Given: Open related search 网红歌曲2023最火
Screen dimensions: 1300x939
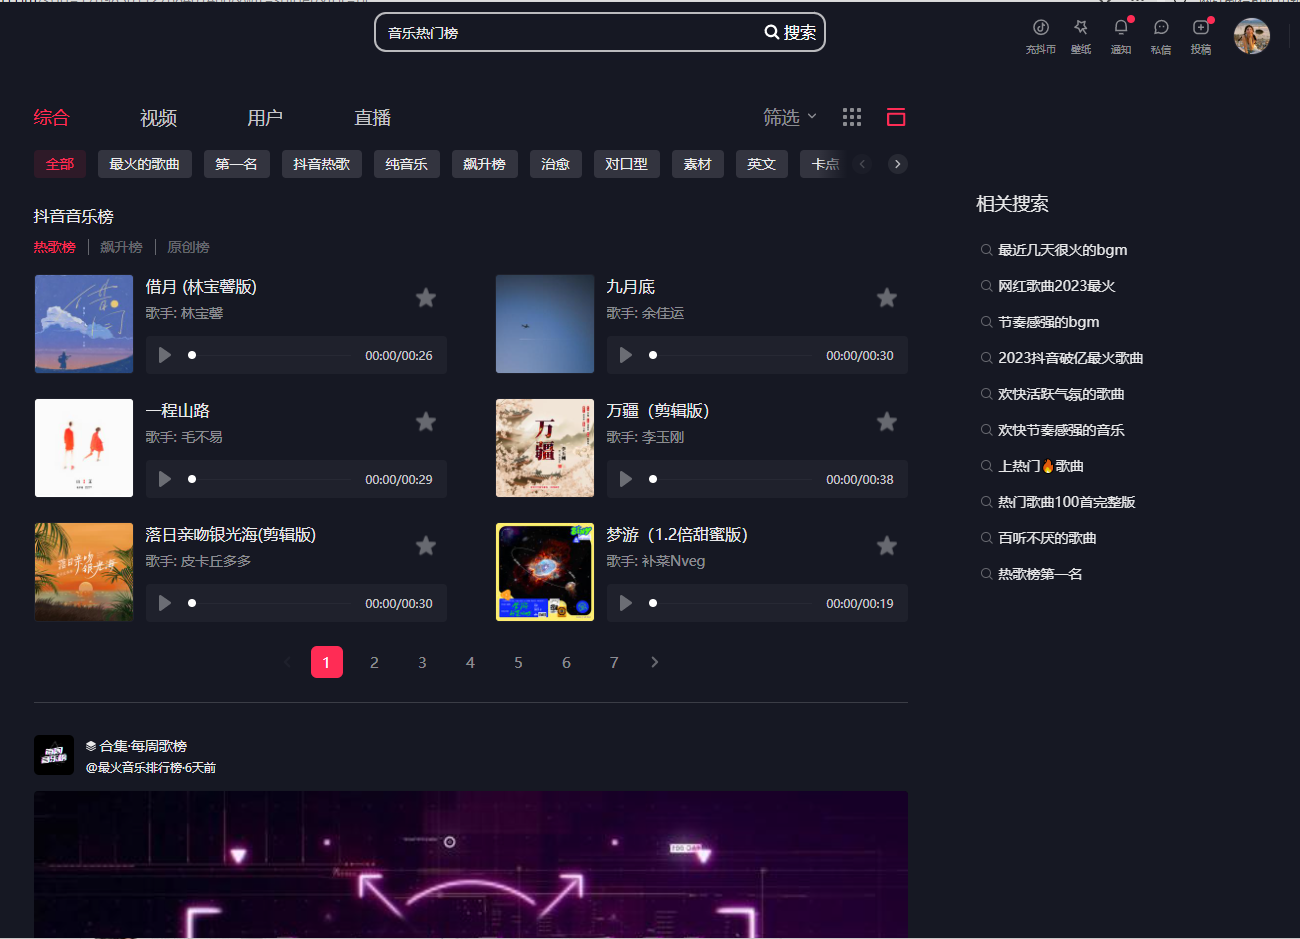Looking at the screenshot, I should [x=1056, y=286].
